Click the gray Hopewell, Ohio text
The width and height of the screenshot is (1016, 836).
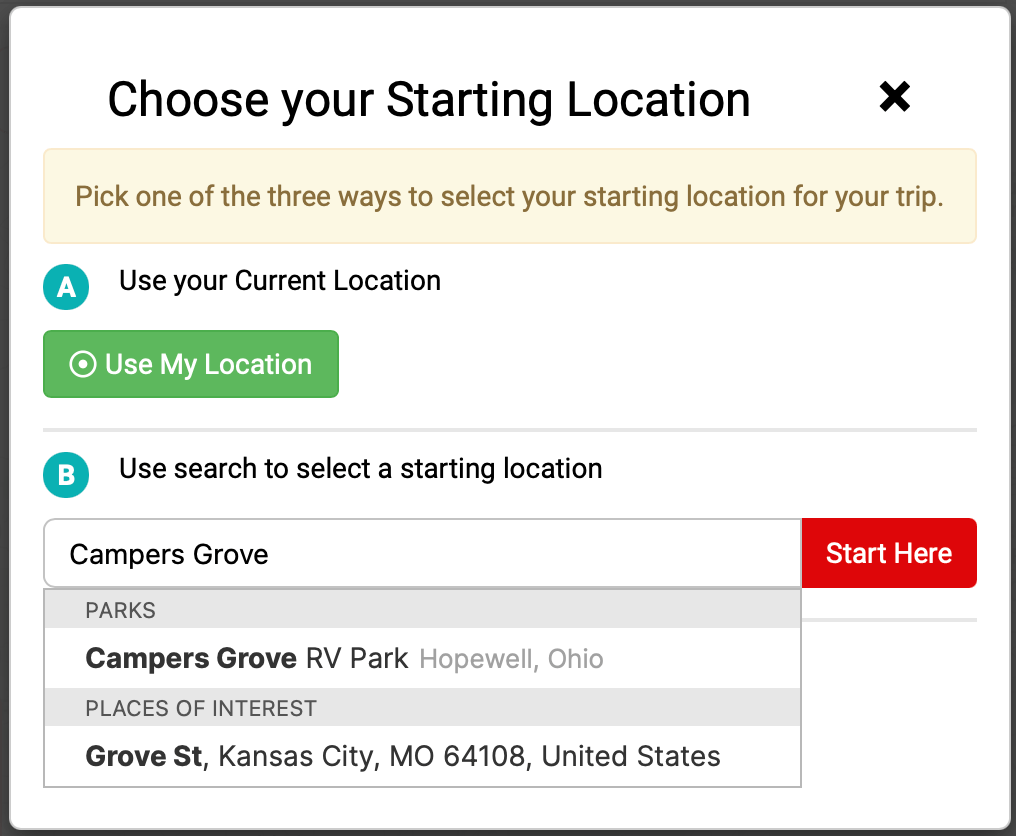pos(511,659)
